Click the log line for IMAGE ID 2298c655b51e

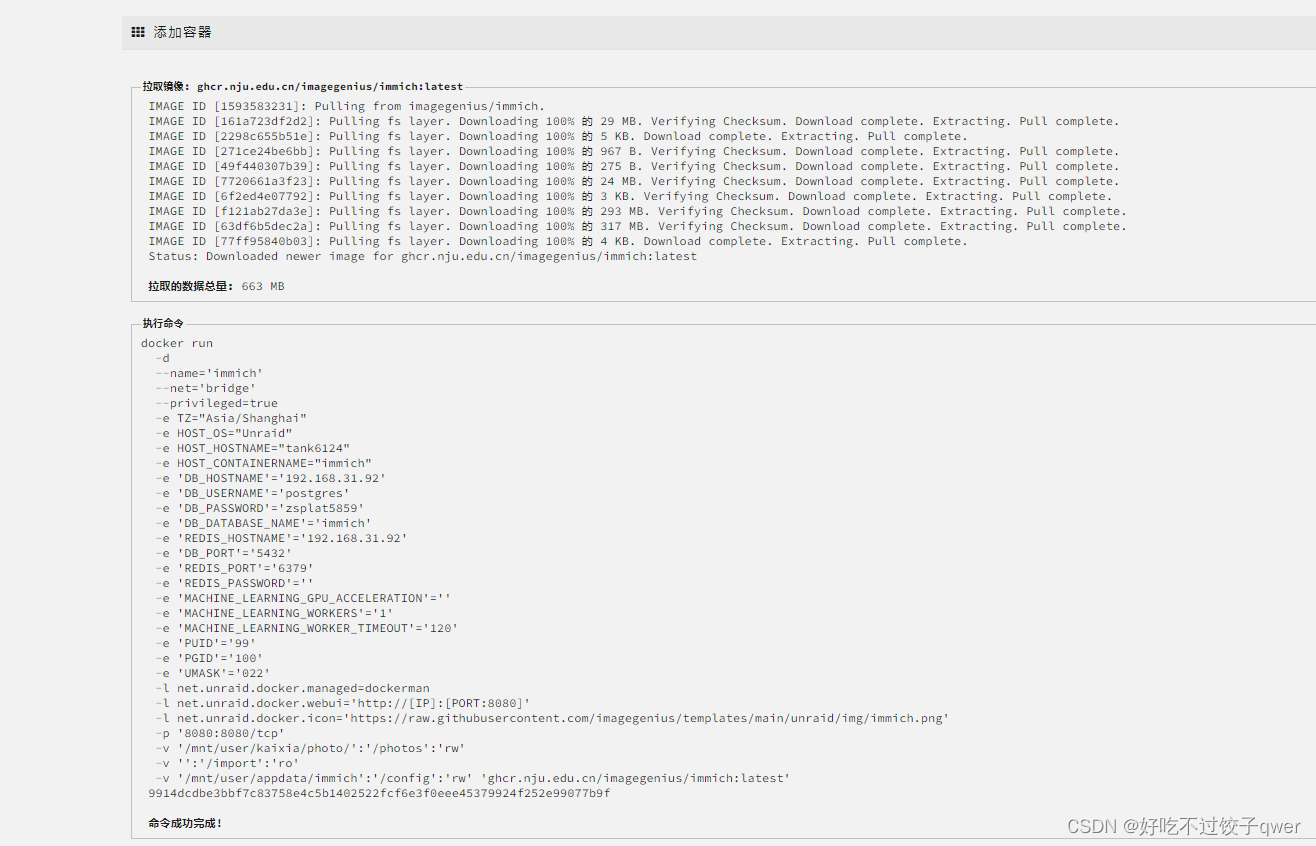click(558, 136)
